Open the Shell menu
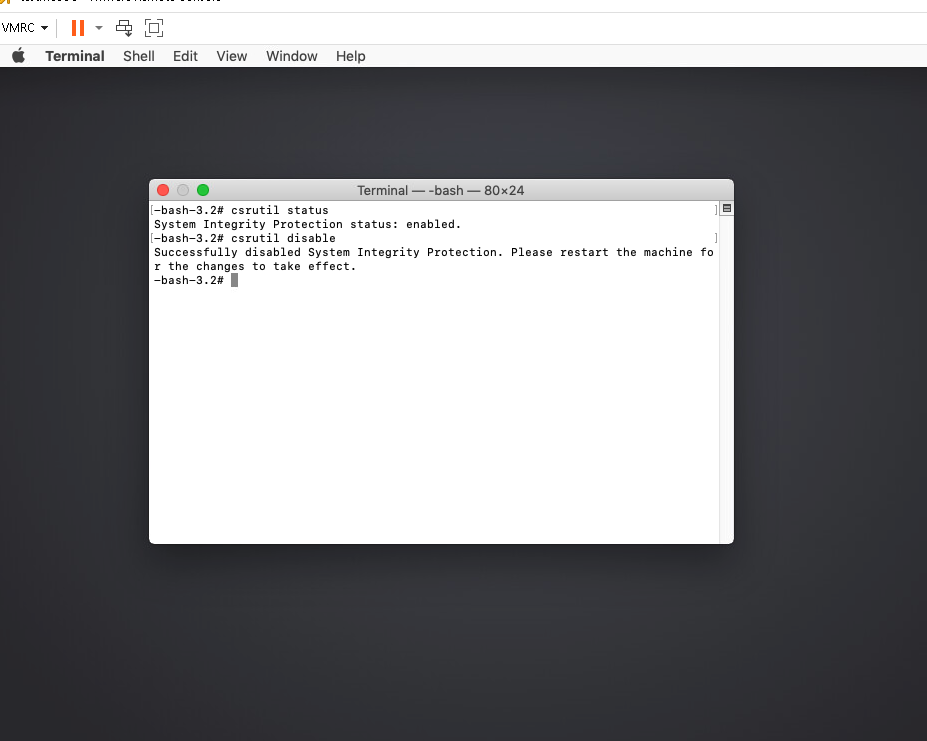Viewport: 927px width, 741px height. tap(138, 56)
